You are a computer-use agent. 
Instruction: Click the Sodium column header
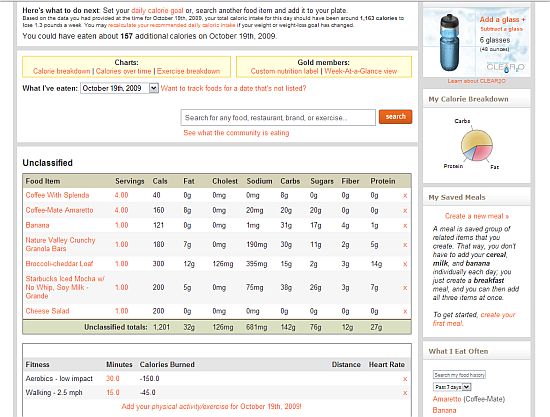tap(259, 181)
